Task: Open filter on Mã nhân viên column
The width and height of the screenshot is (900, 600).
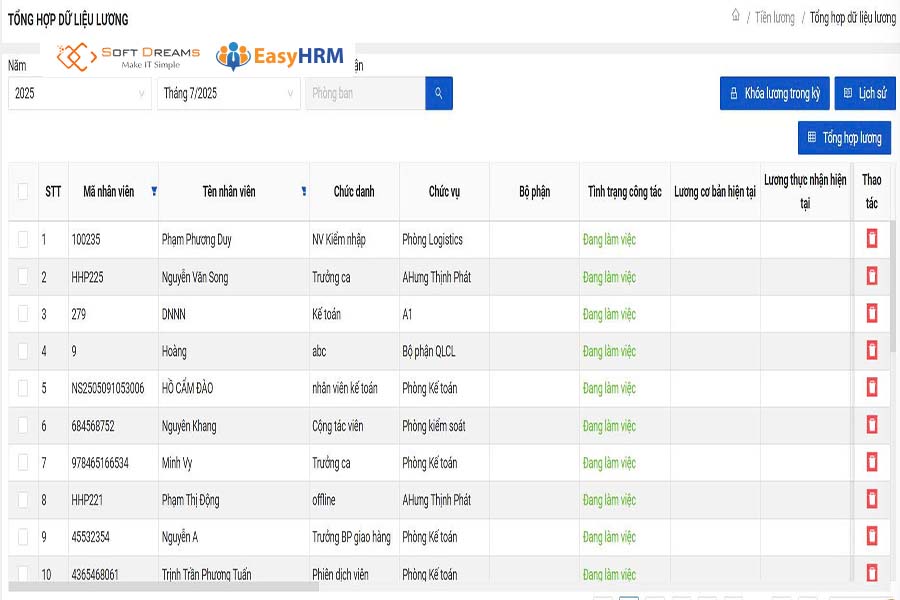Action: (x=153, y=191)
